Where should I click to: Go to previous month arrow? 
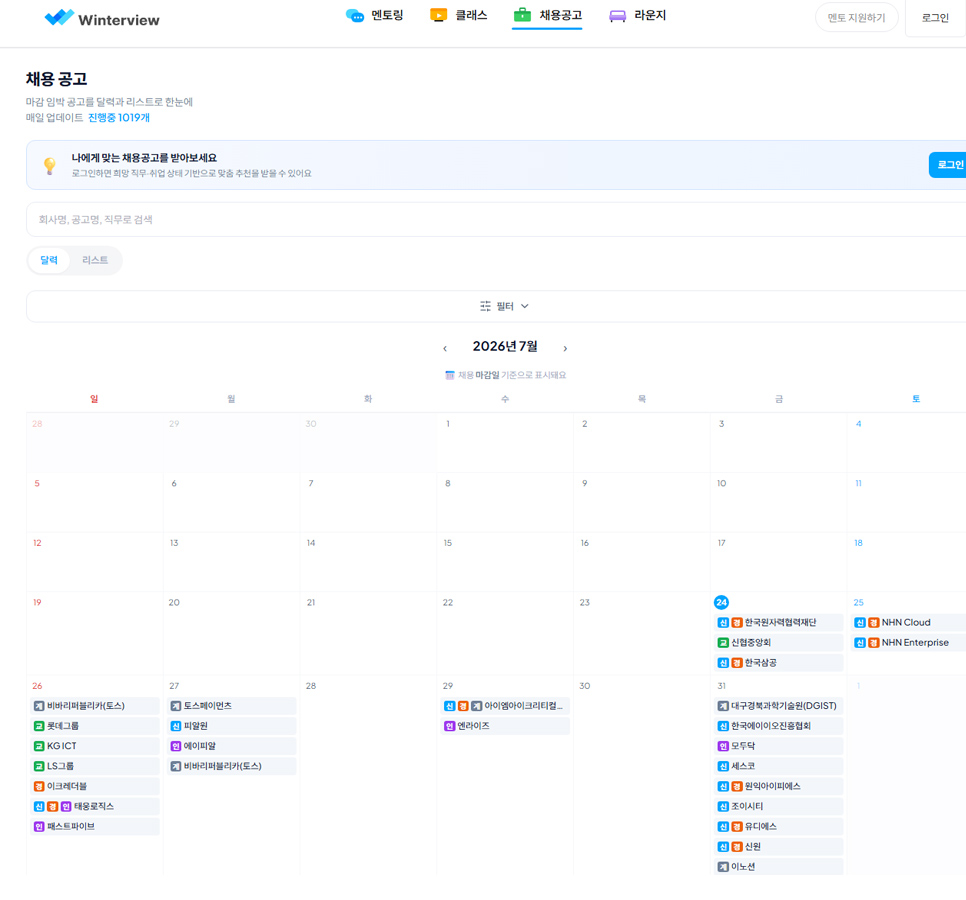445,348
